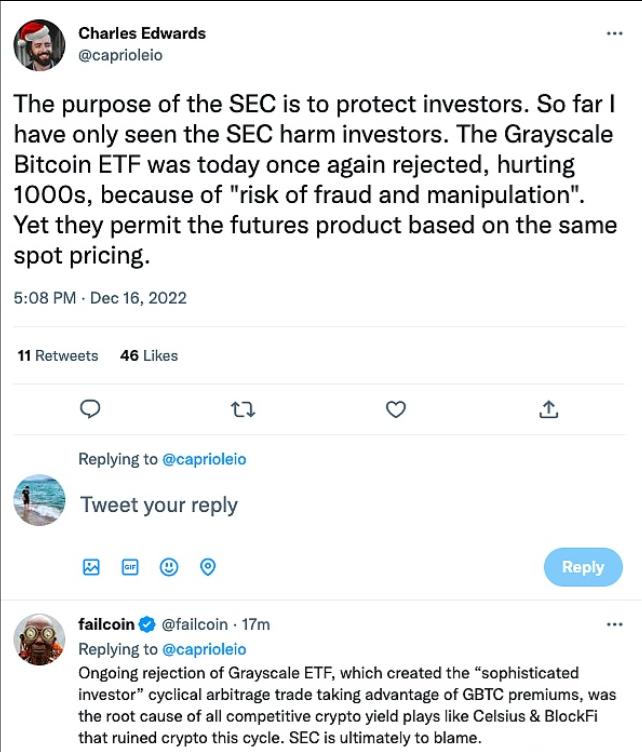This screenshot has width=642, height=752.
Task: Add location pin to reply
Action: [208, 567]
